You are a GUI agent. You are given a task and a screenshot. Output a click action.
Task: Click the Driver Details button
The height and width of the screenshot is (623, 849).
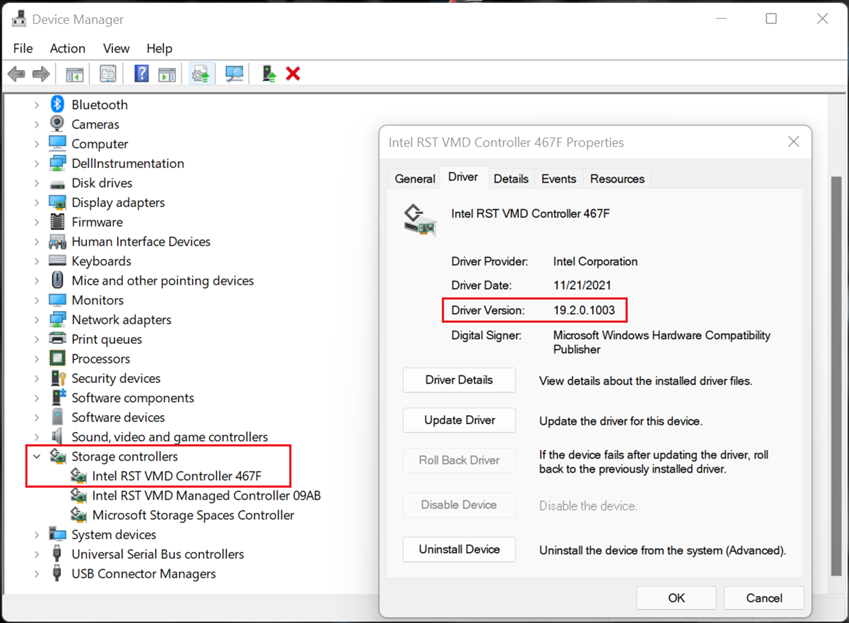[459, 380]
